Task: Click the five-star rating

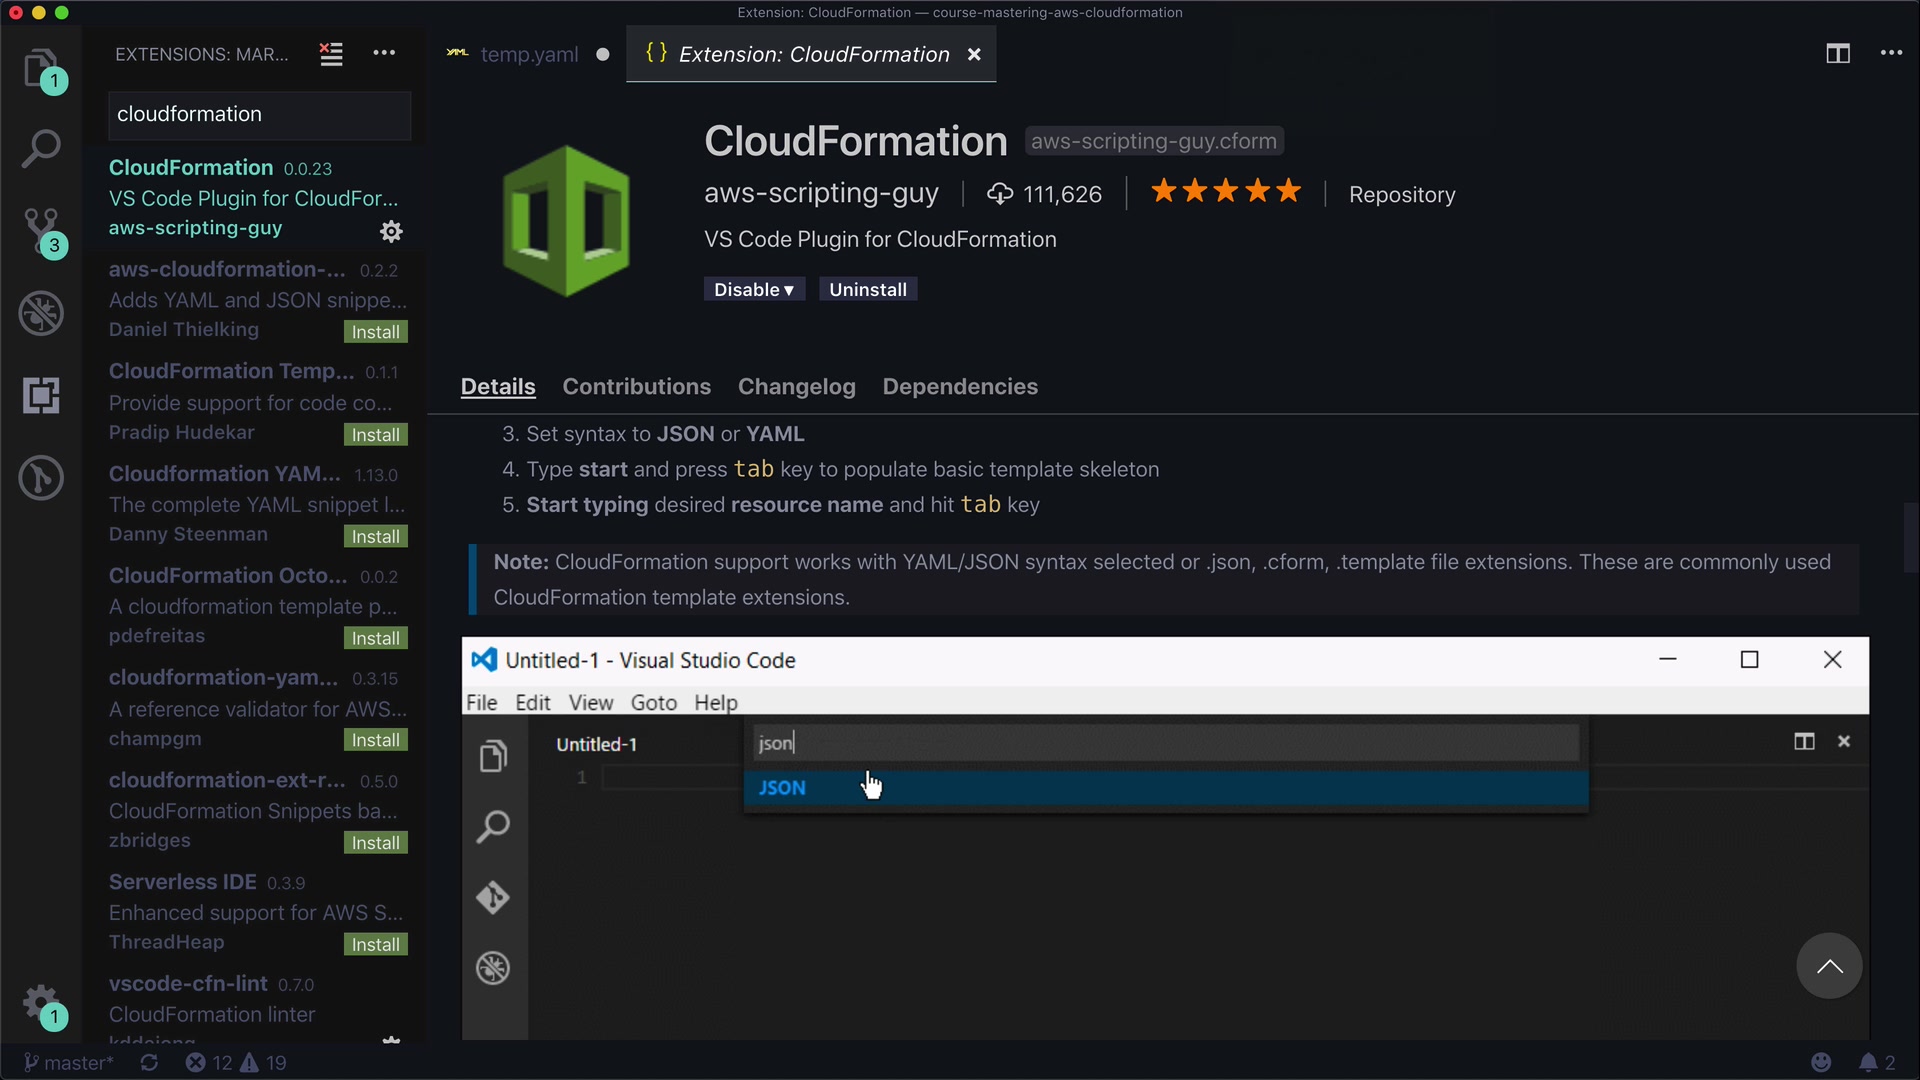Action: (x=1225, y=192)
